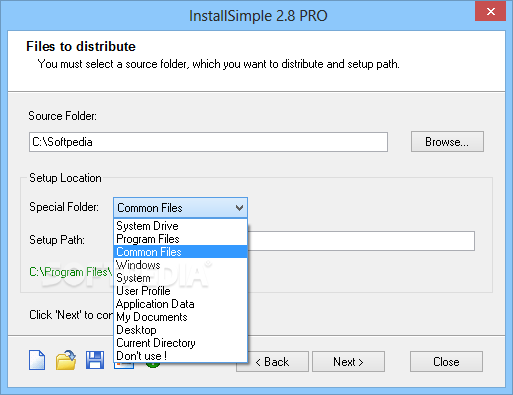
Task: Choose My Documents from the list
Action: click(180, 317)
